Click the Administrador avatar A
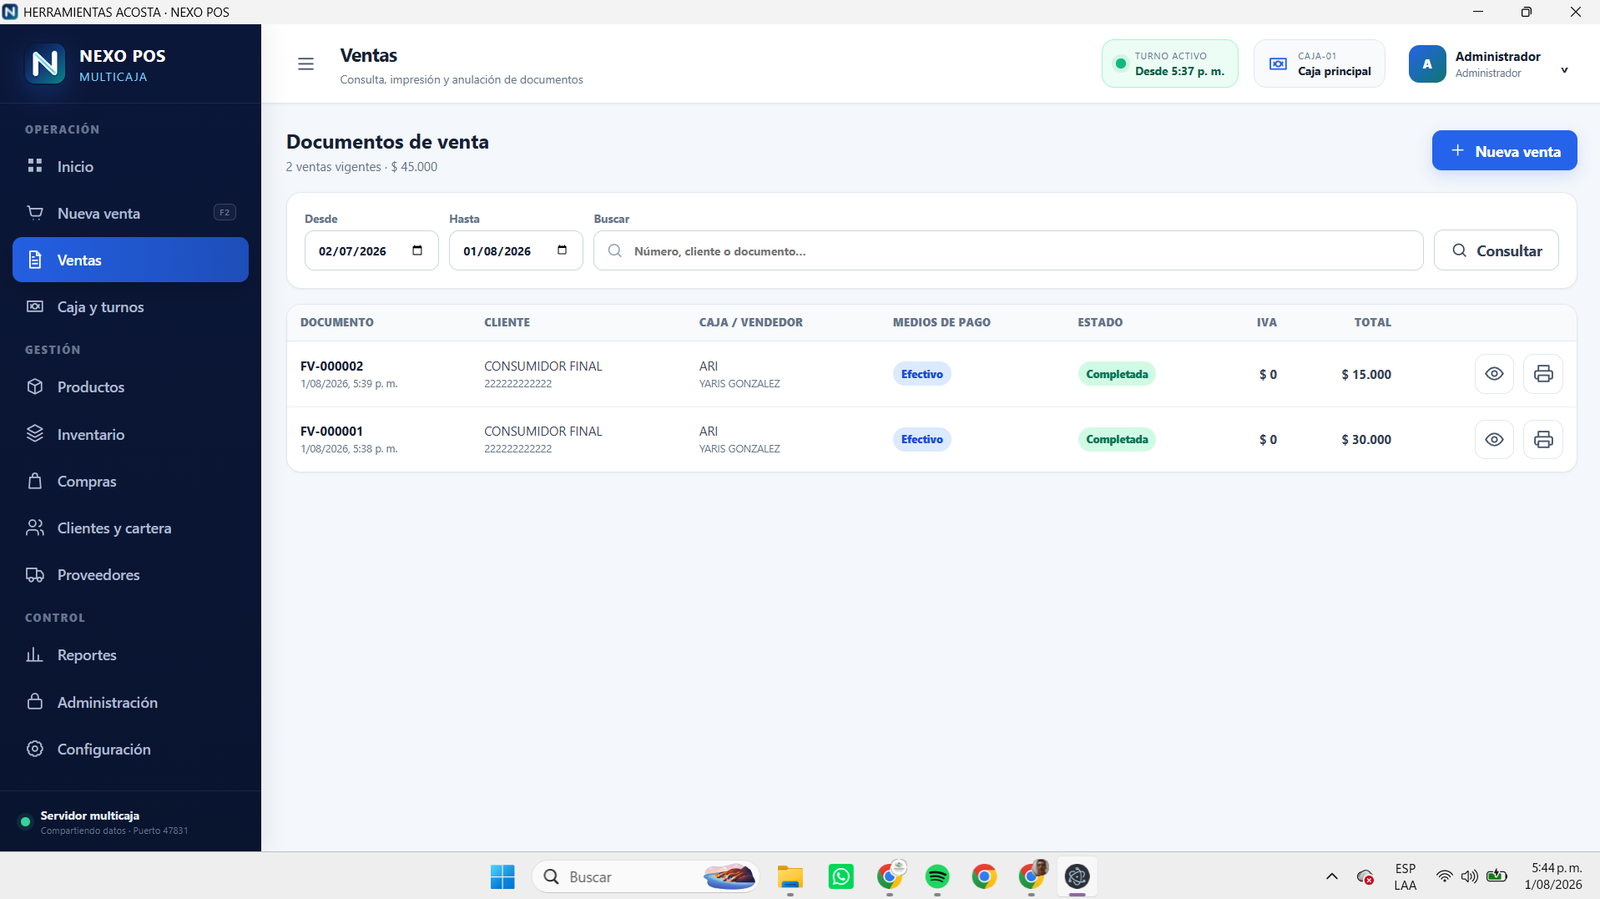This screenshot has height=899, width=1600. tap(1427, 64)
